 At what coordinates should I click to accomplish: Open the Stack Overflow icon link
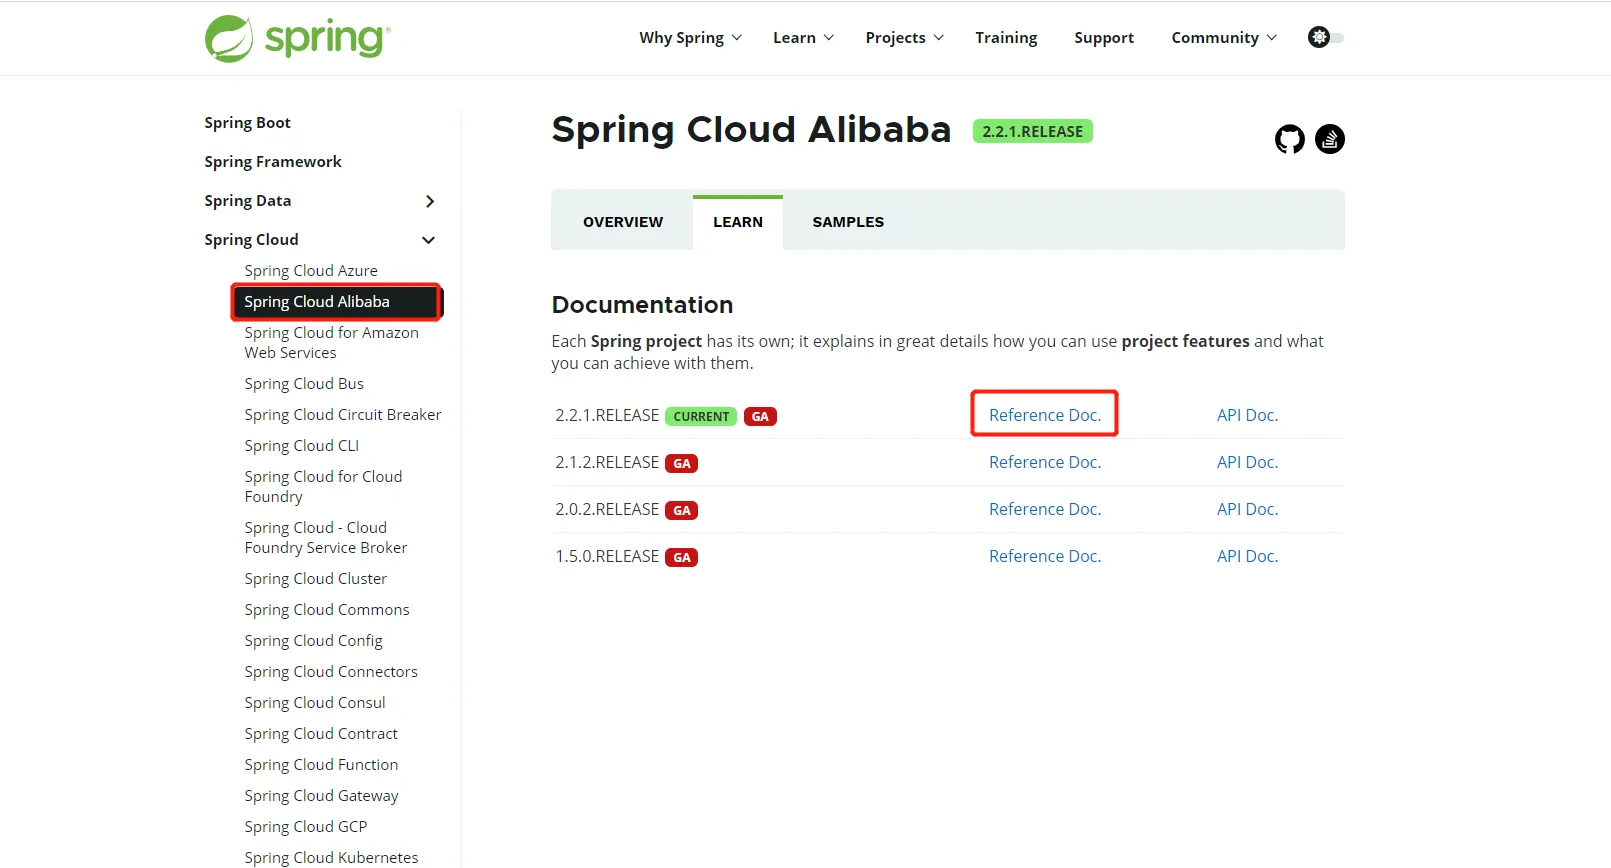[1329, 139]
